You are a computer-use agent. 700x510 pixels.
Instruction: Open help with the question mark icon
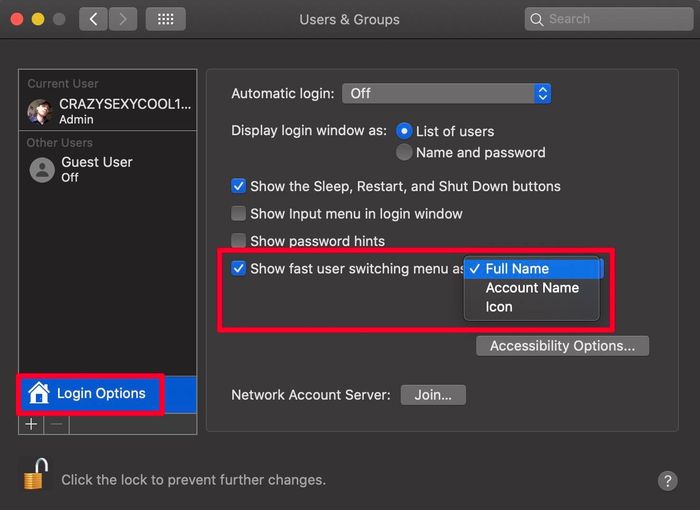pos(667,481)
